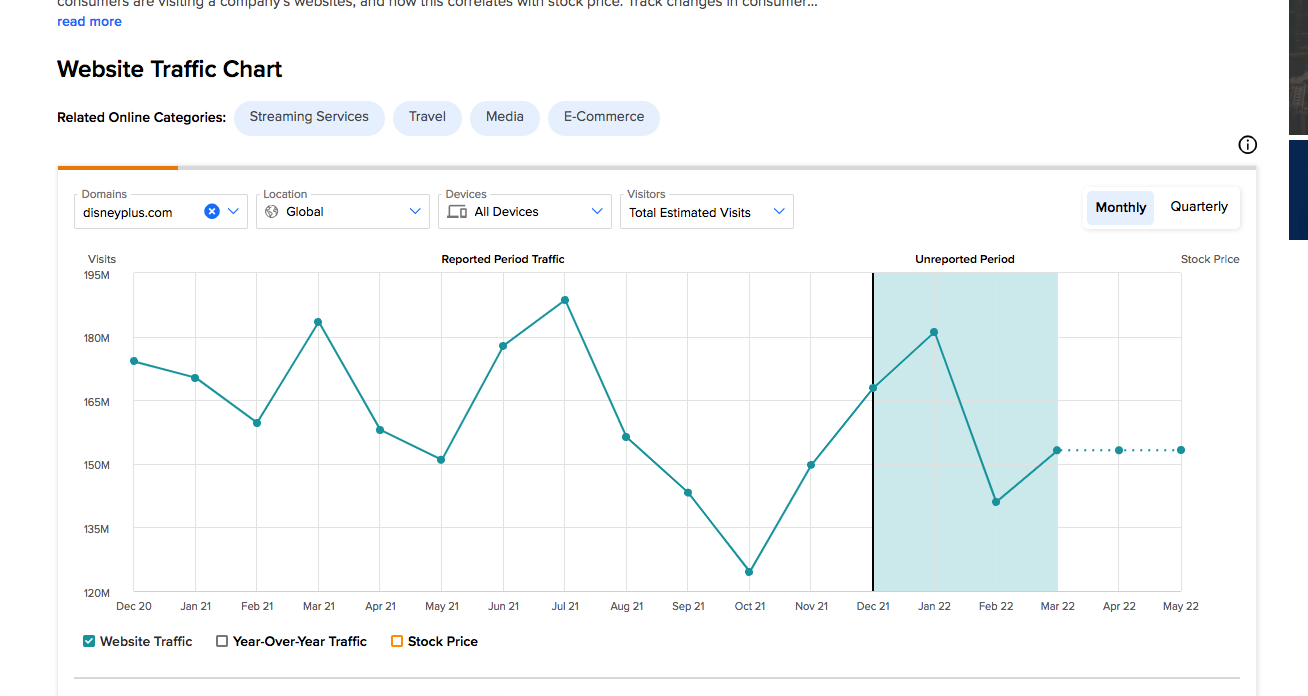Check the Year-Over-Year Traffic checkbox

coord(222,641)
